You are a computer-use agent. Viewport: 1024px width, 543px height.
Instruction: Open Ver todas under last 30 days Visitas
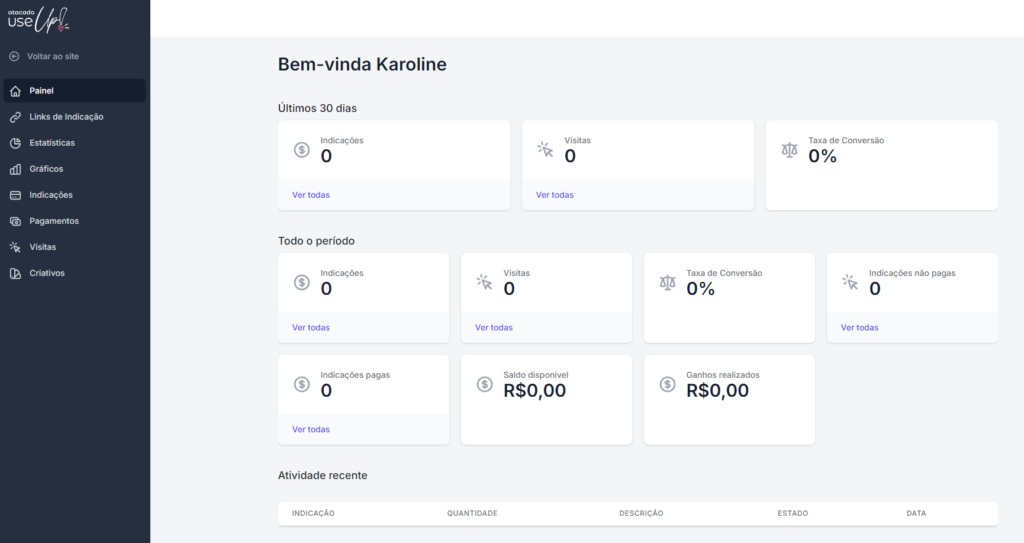click(555, 195)
